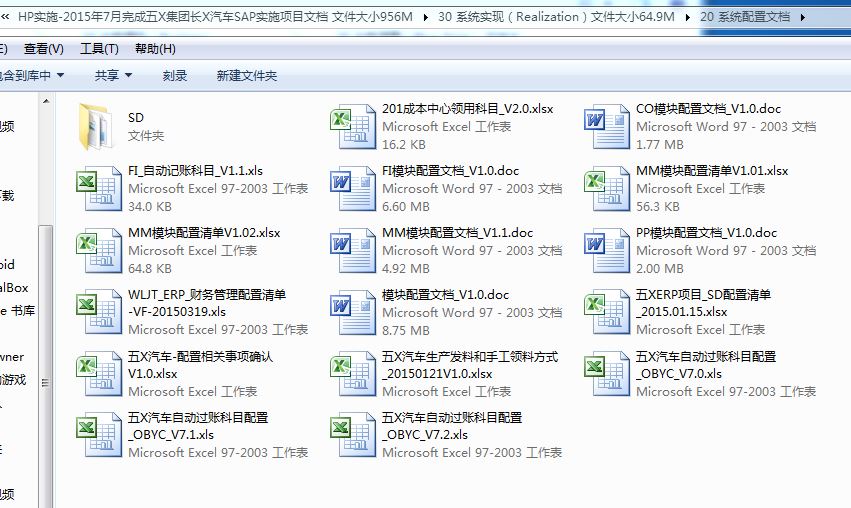Click the 6.60 MB size text
851x508 pixels.
pos(406,207)
